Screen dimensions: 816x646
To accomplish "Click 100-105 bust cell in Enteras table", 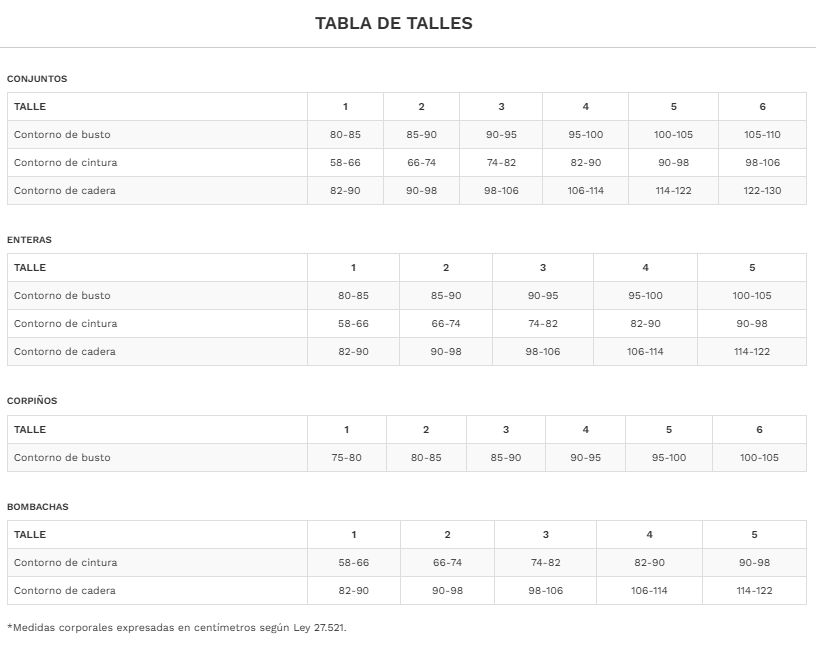I will click(752, 296).
